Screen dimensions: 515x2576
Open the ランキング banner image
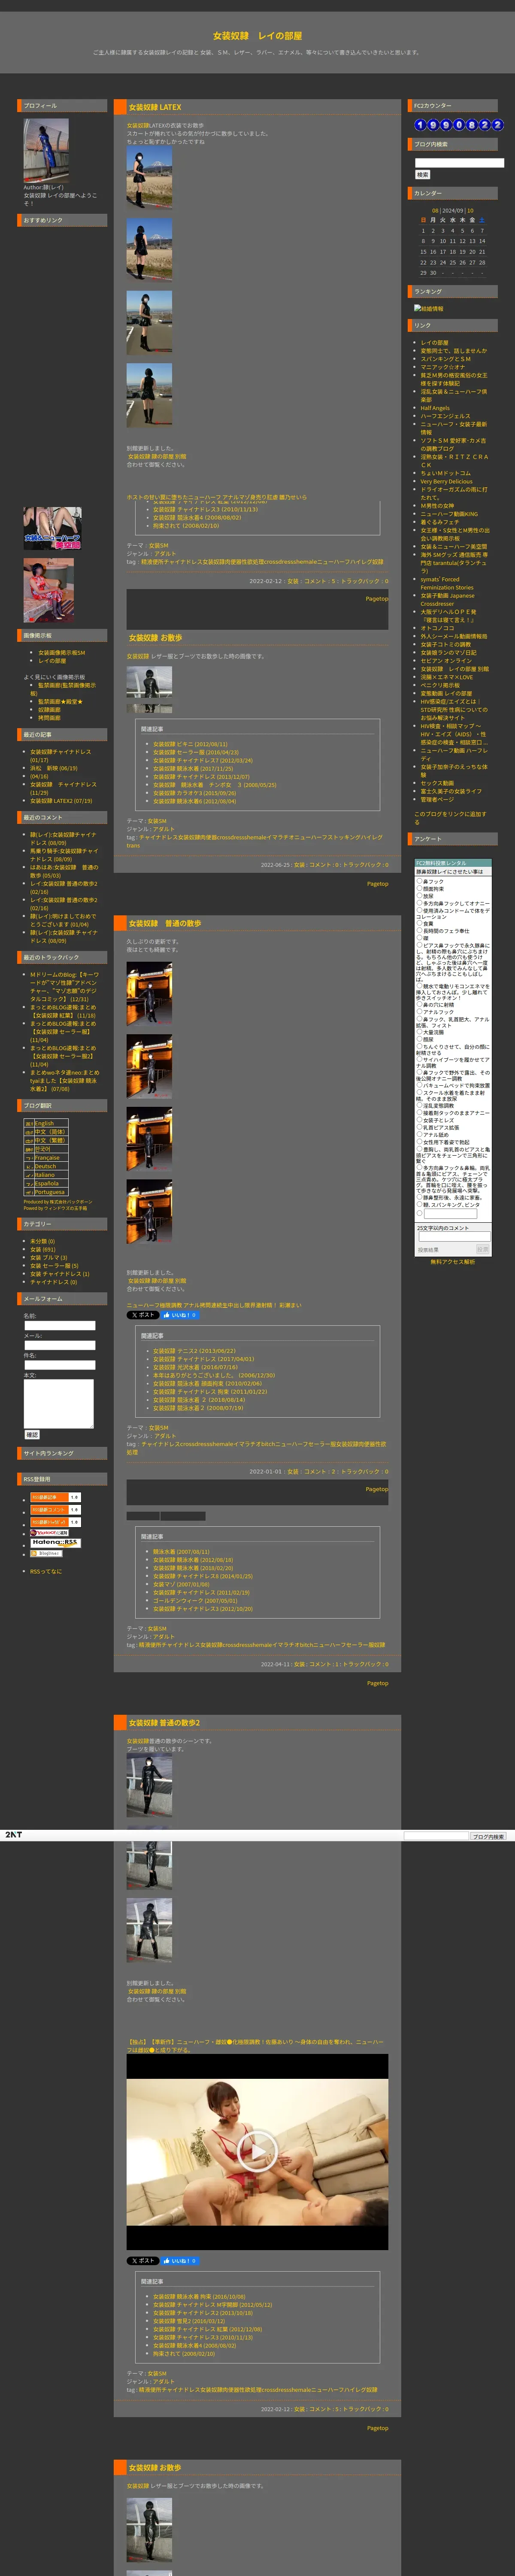(x=429, y=309)
